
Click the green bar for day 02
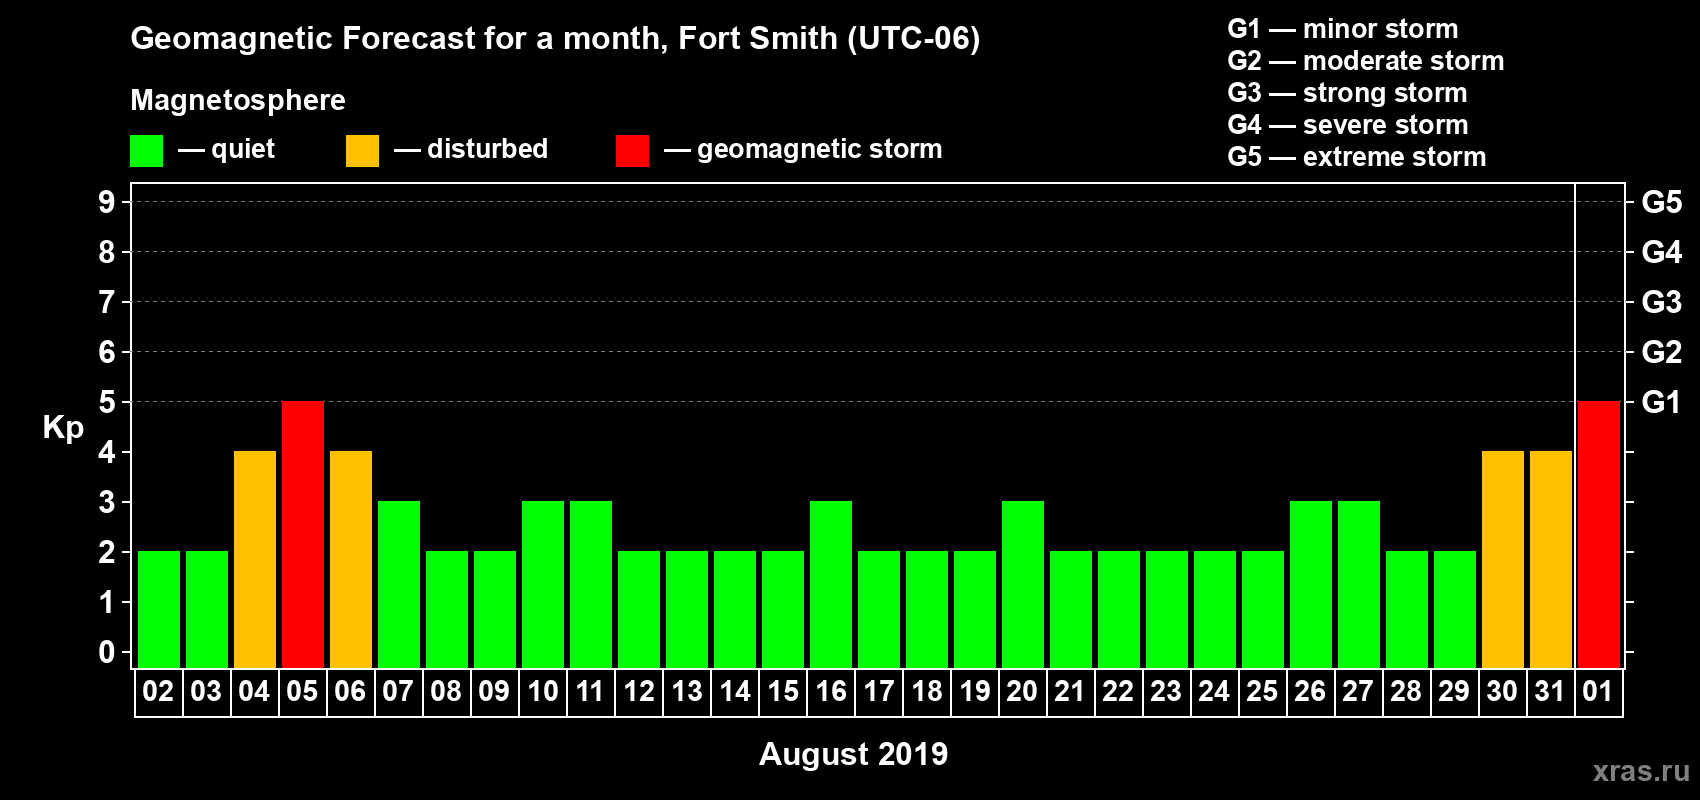(159, 609)
